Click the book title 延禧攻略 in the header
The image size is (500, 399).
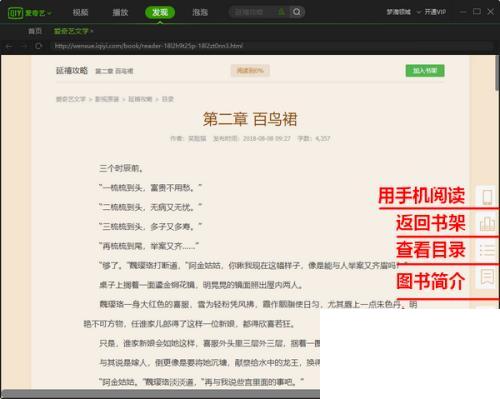pyautogui.click(x=72, y=70)
